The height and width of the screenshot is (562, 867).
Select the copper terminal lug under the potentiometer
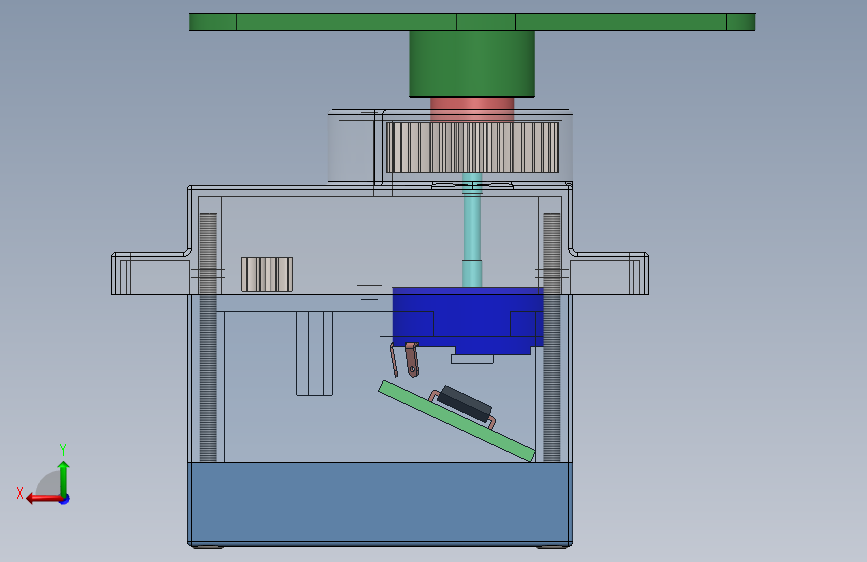point(412,360)
